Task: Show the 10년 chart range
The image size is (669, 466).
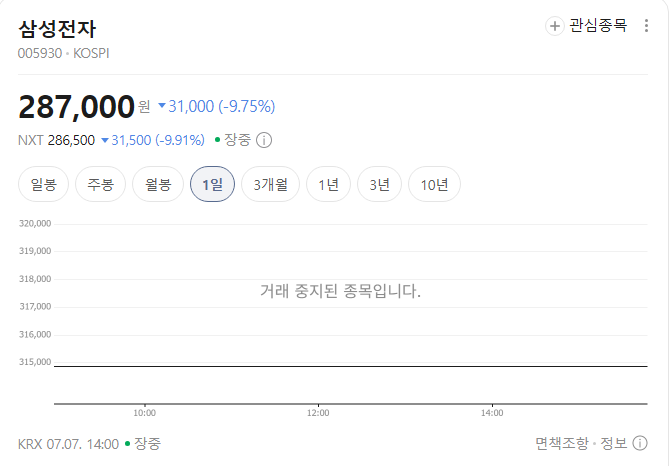Action: pyautogui.click(x=434, y=184)
